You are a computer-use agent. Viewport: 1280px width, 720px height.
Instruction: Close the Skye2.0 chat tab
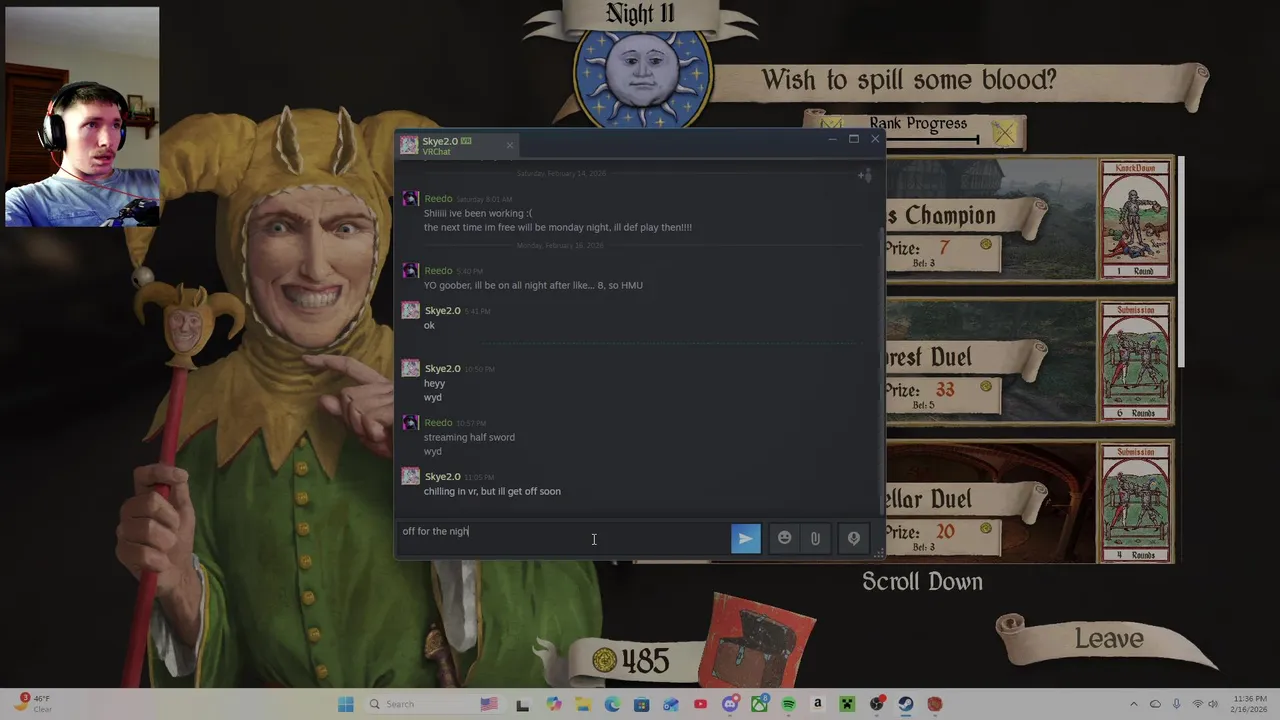pyautogui.click(x=509, y=145)
